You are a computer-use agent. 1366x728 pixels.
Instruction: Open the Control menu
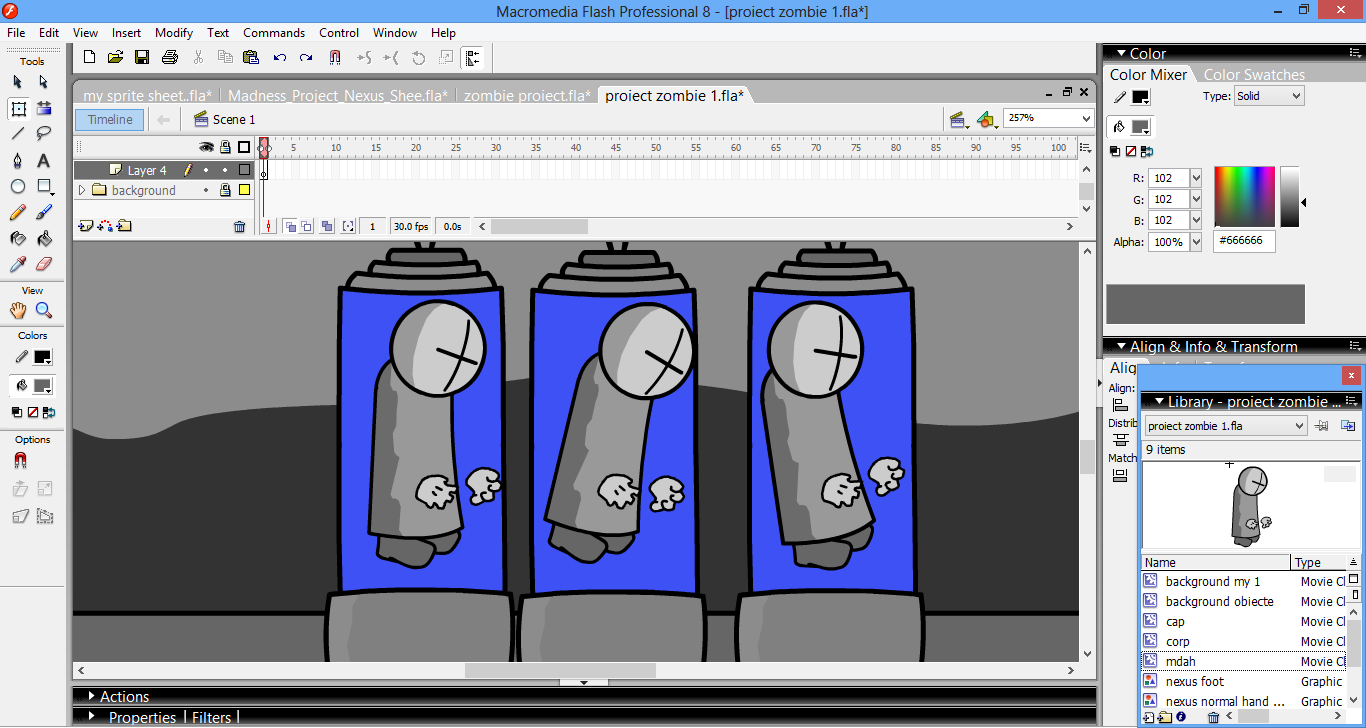339,33
